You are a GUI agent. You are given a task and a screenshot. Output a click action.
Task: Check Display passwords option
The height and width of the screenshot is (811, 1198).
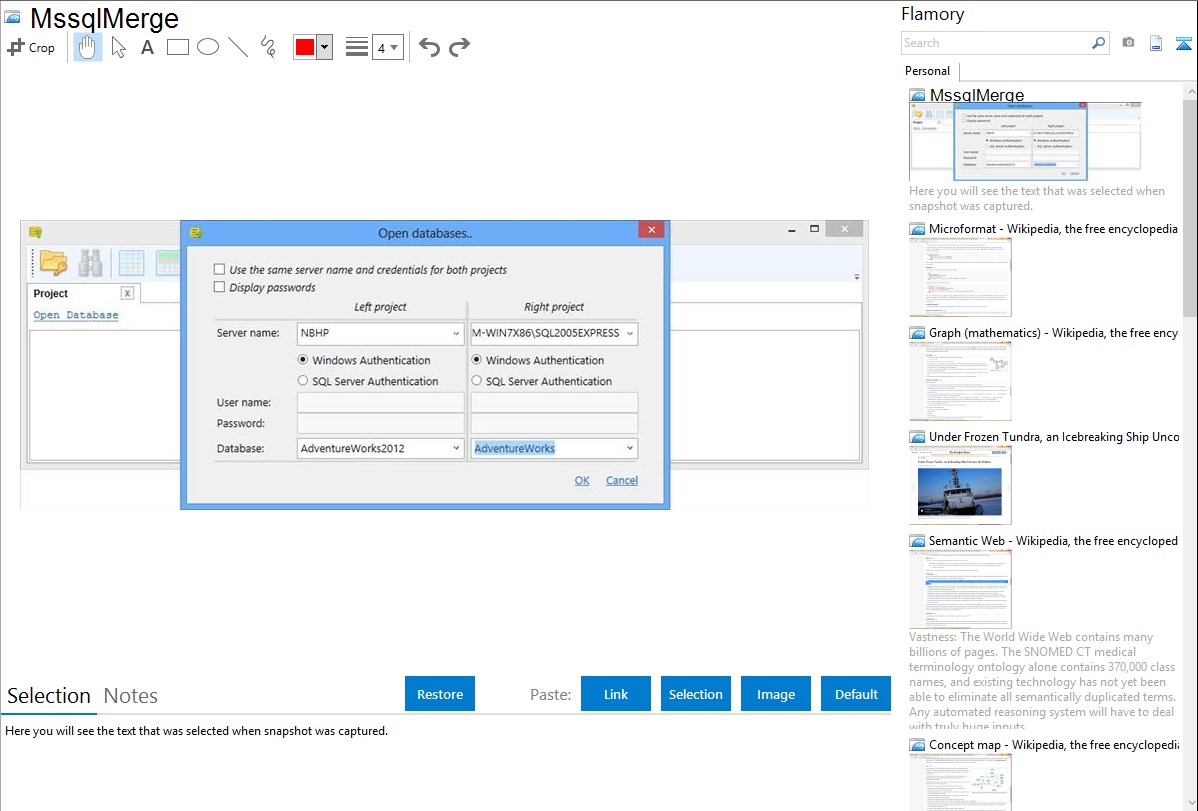(x=219, y=287)
